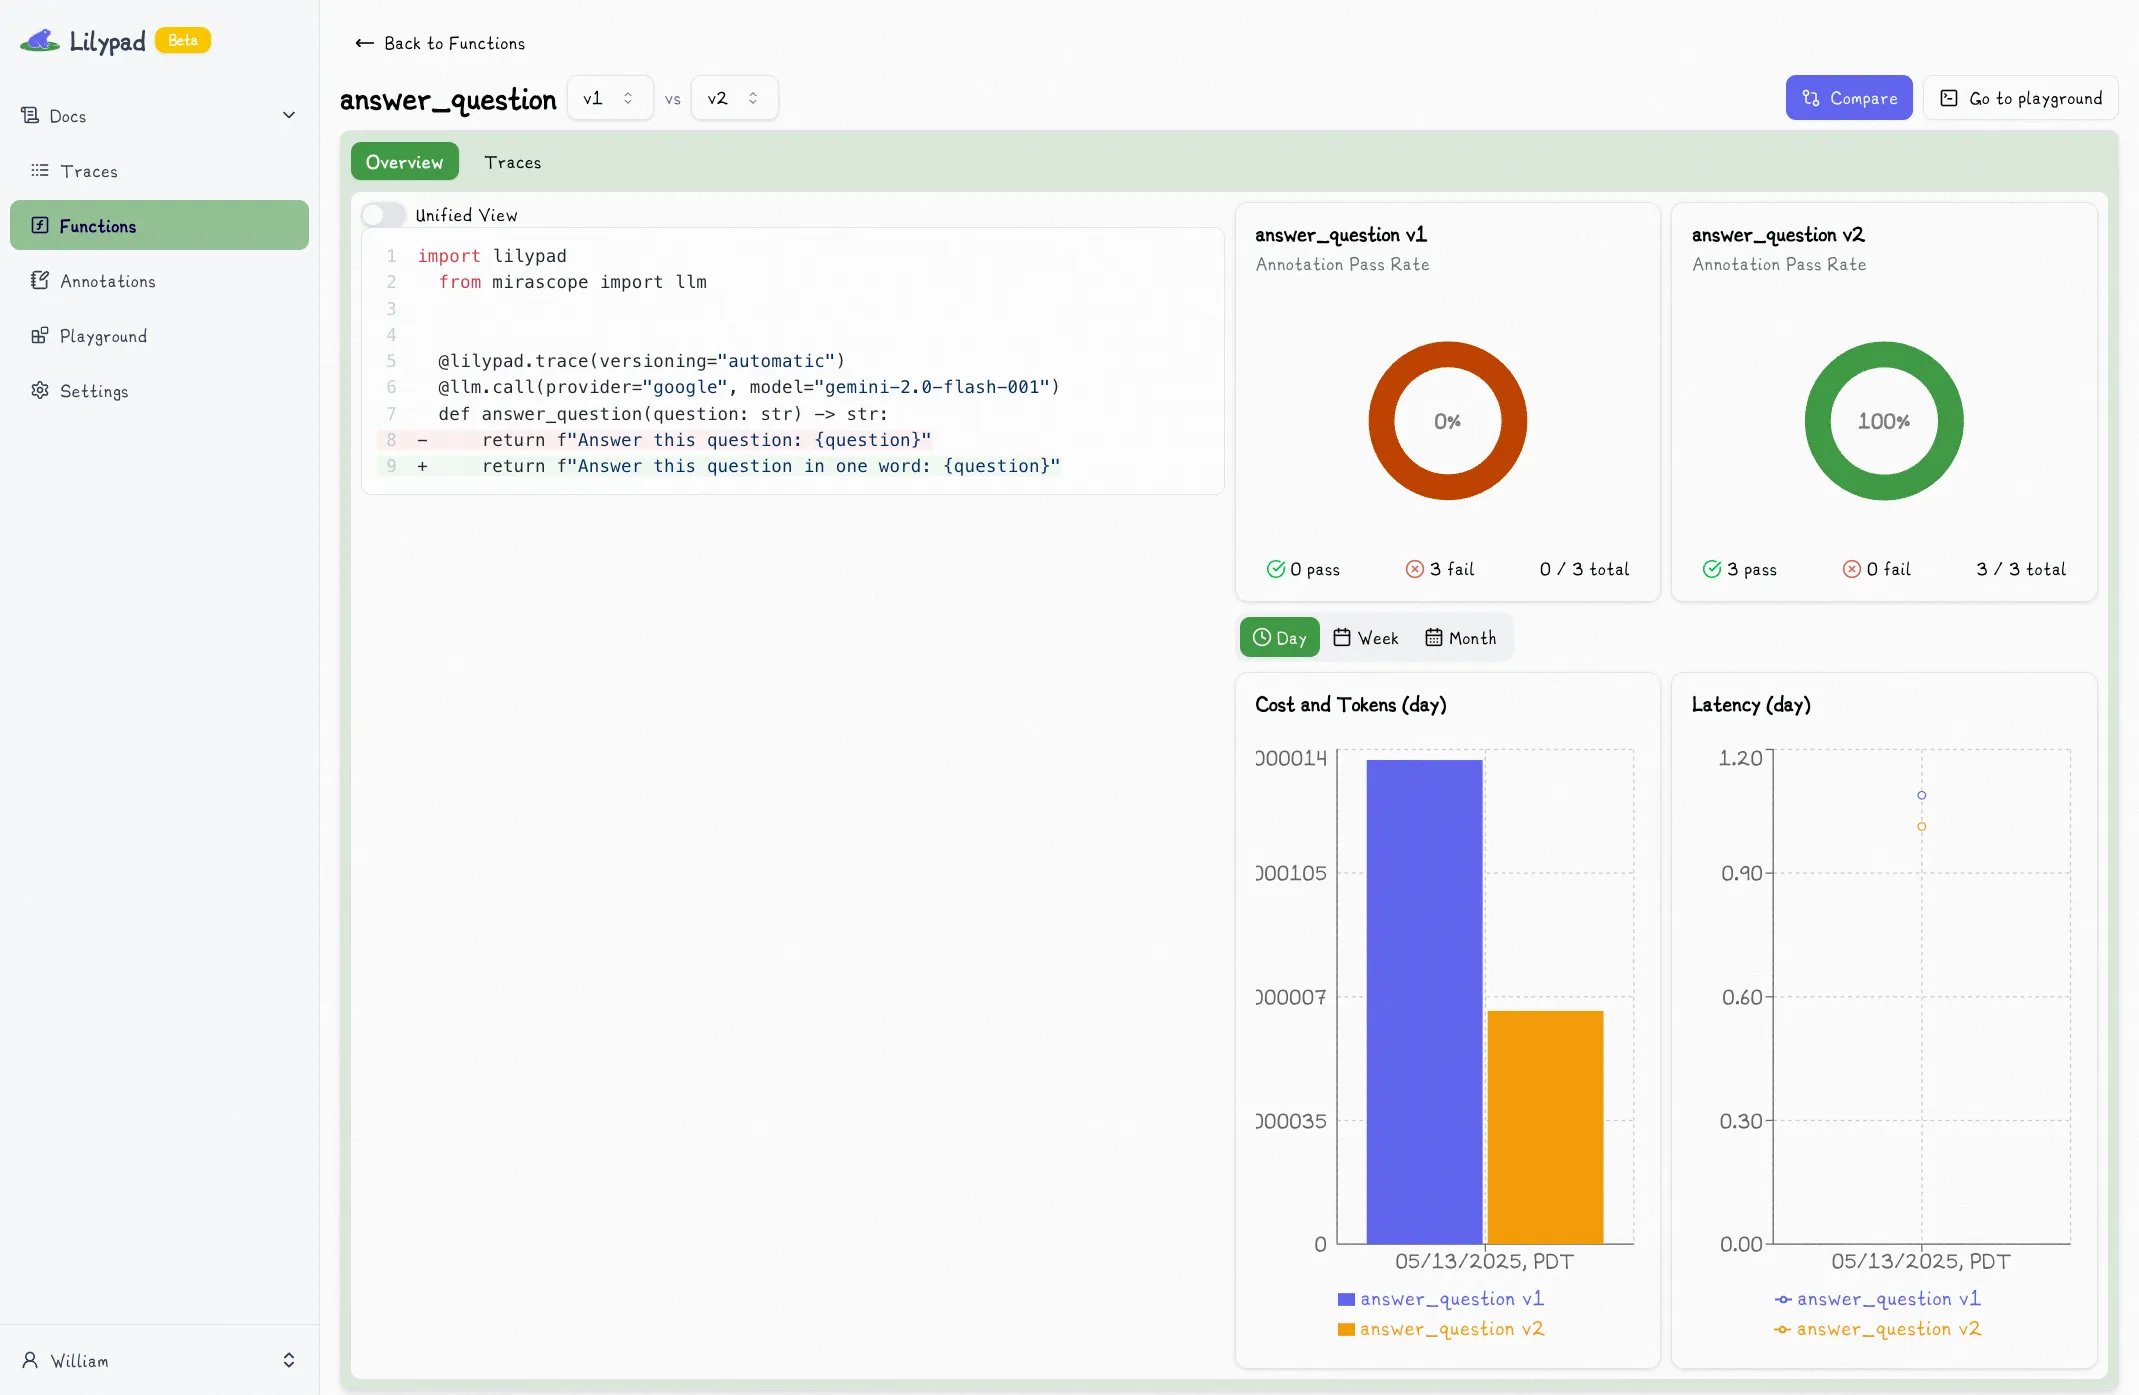The image size is (2139, 1395).
Task: Open the Annotations sidebar page
Action: [x=107, y=281]
